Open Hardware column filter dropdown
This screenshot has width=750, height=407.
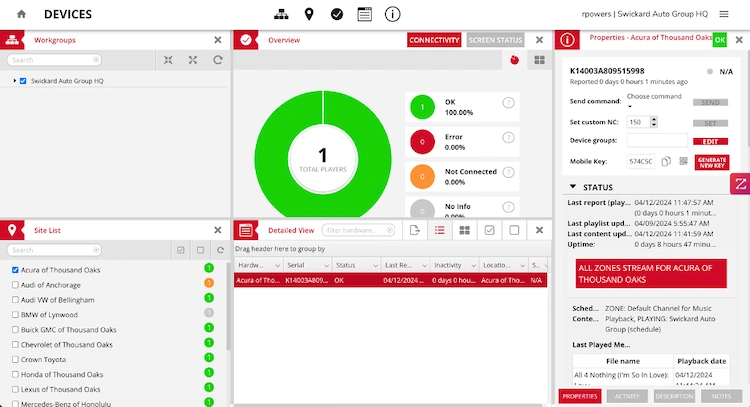click(x=277, y=265)
